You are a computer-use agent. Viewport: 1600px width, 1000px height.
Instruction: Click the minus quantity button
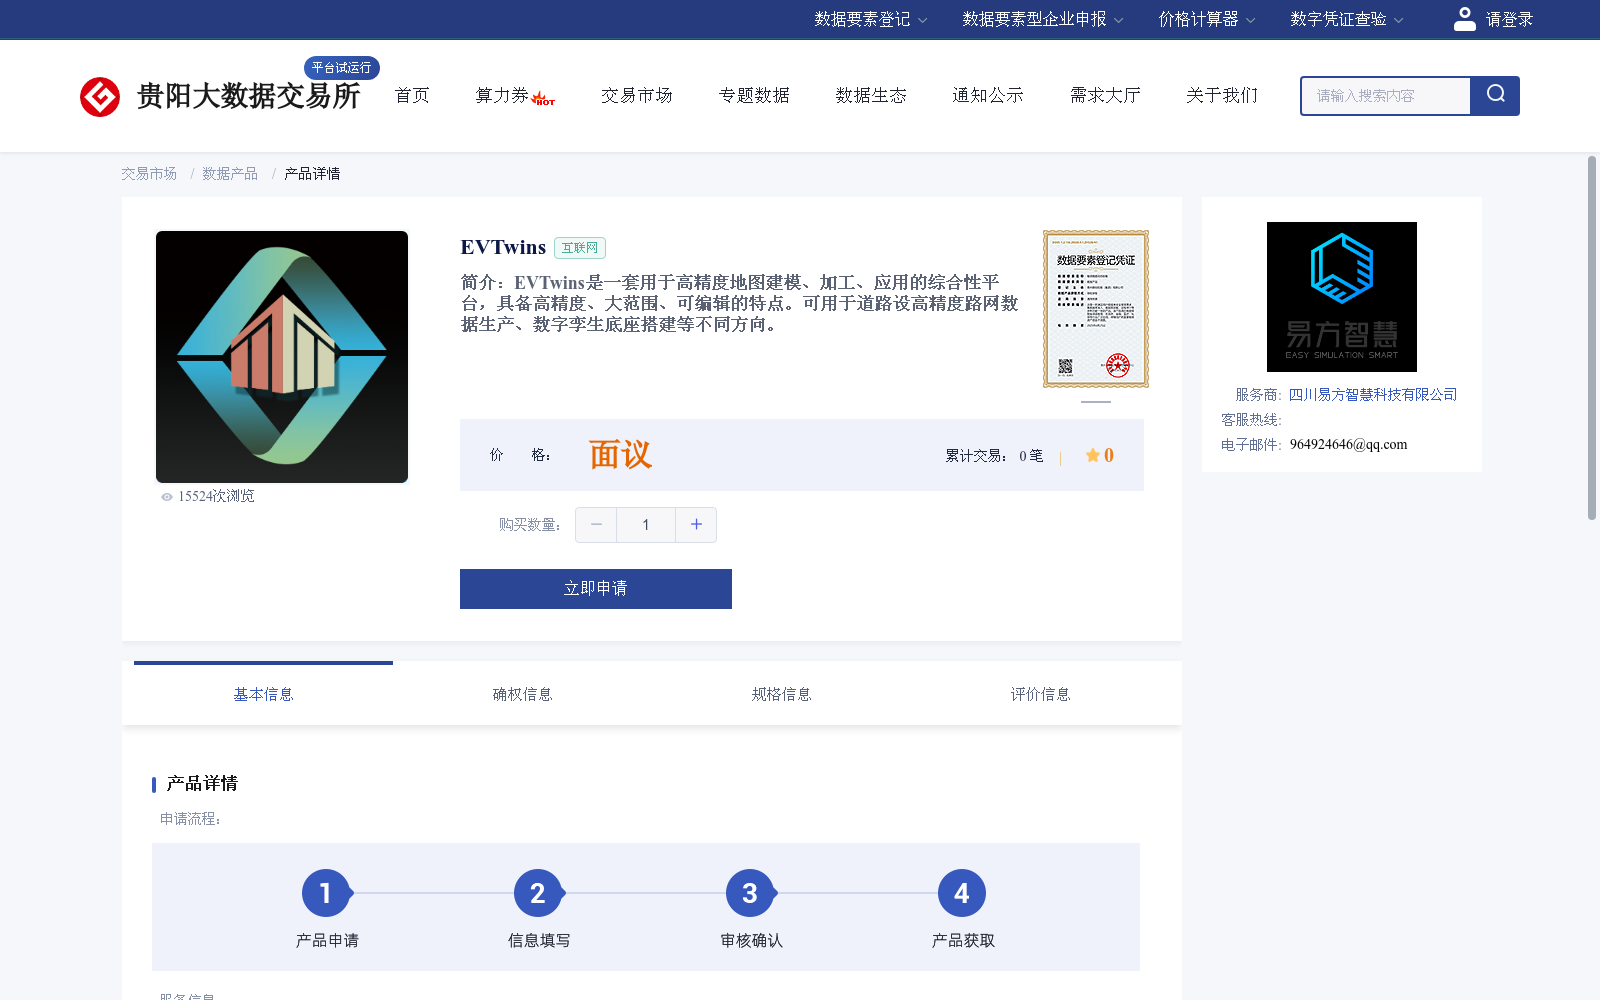click(596, 525)
